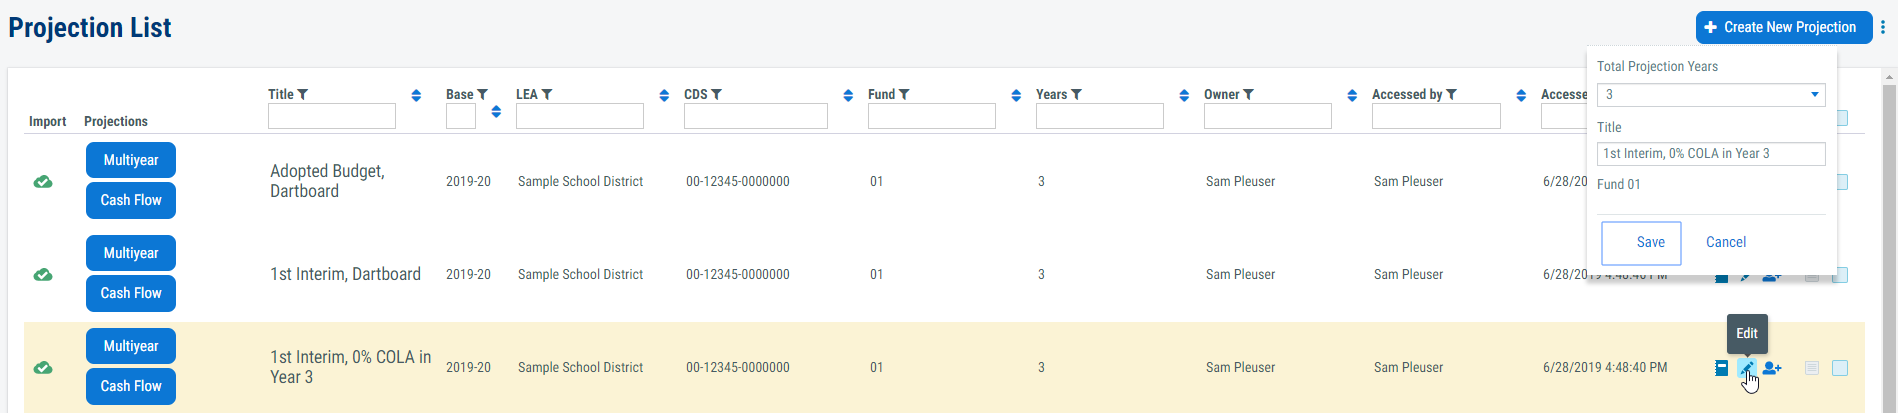The height and width of the screenshot is (413, 1898).
Task: Check the box for 1st Interim, 0% COLA row
Action: click(1840, 368)
